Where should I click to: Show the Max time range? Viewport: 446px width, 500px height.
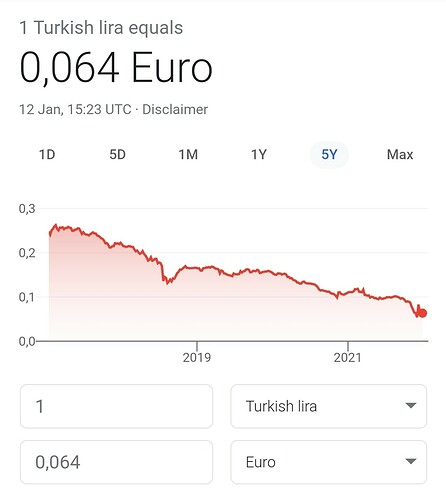point(400,155)
